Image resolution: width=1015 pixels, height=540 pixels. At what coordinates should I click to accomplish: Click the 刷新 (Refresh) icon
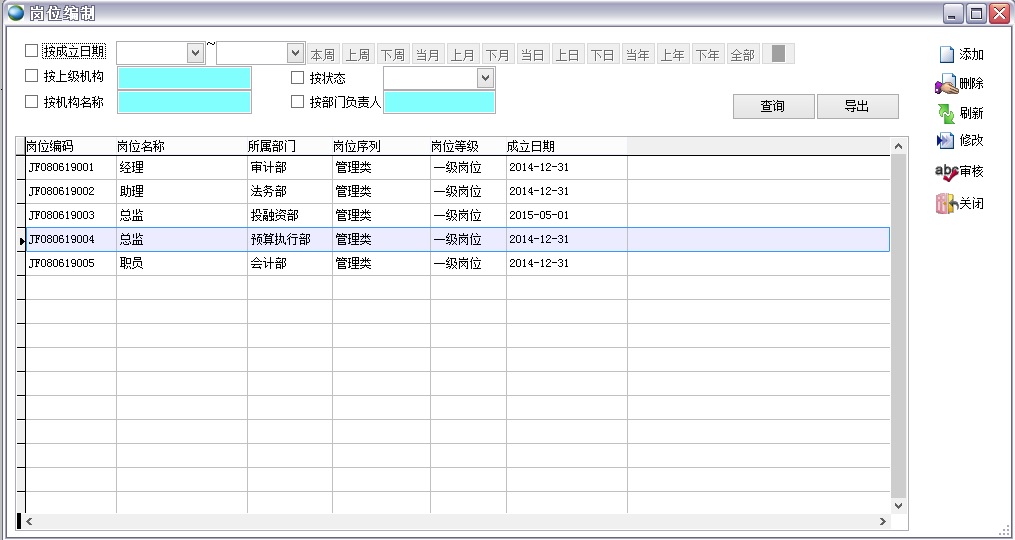[x=945, y=113]
